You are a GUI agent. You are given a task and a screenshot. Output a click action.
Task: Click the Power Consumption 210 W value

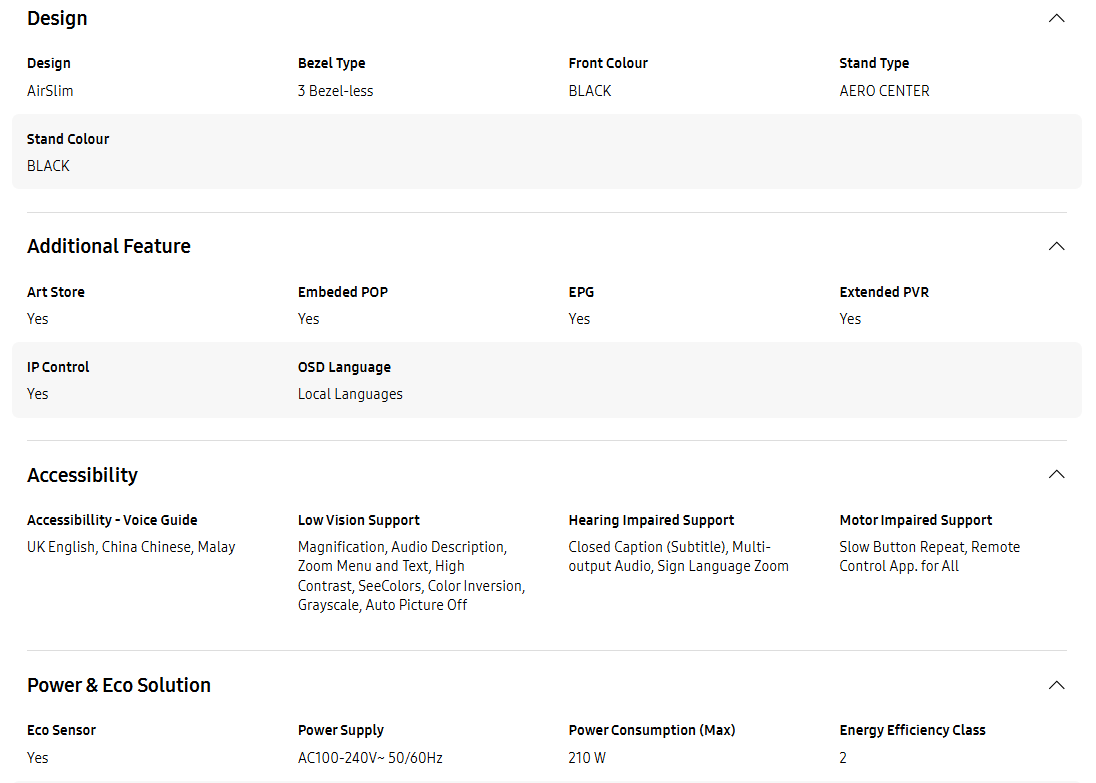[x=587, y=758]
